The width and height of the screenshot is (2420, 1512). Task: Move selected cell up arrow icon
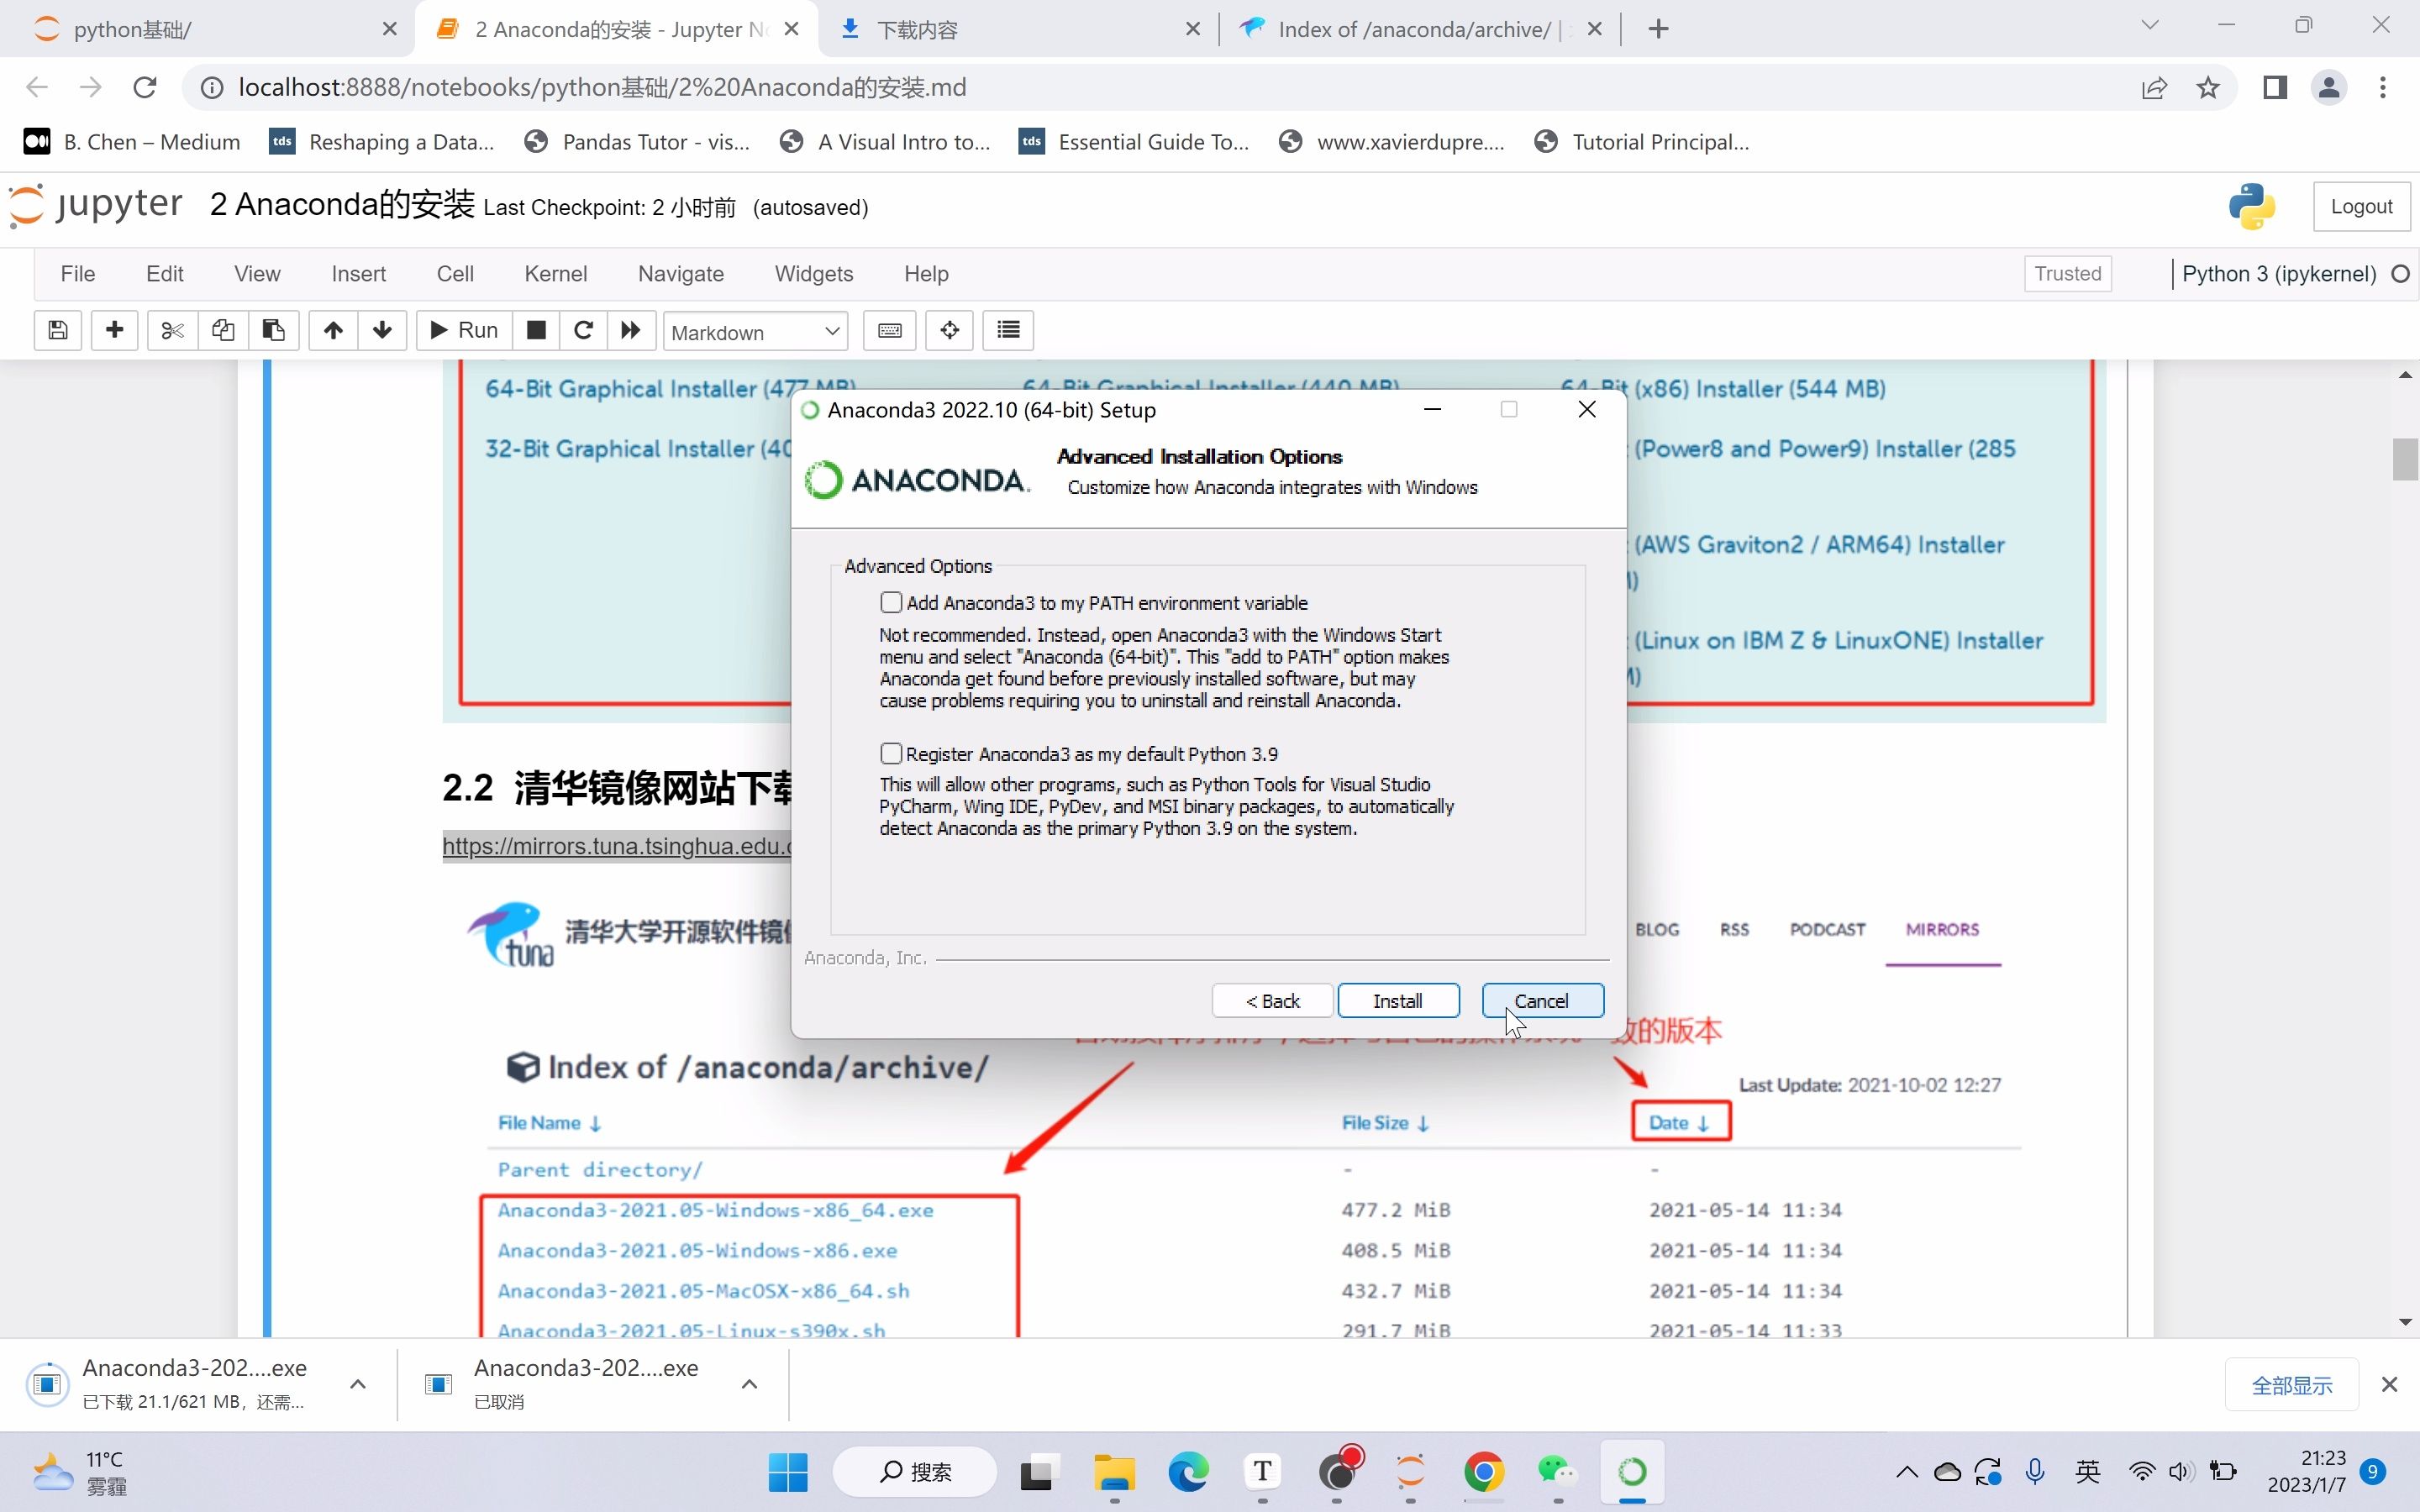[x=333, y=330]
